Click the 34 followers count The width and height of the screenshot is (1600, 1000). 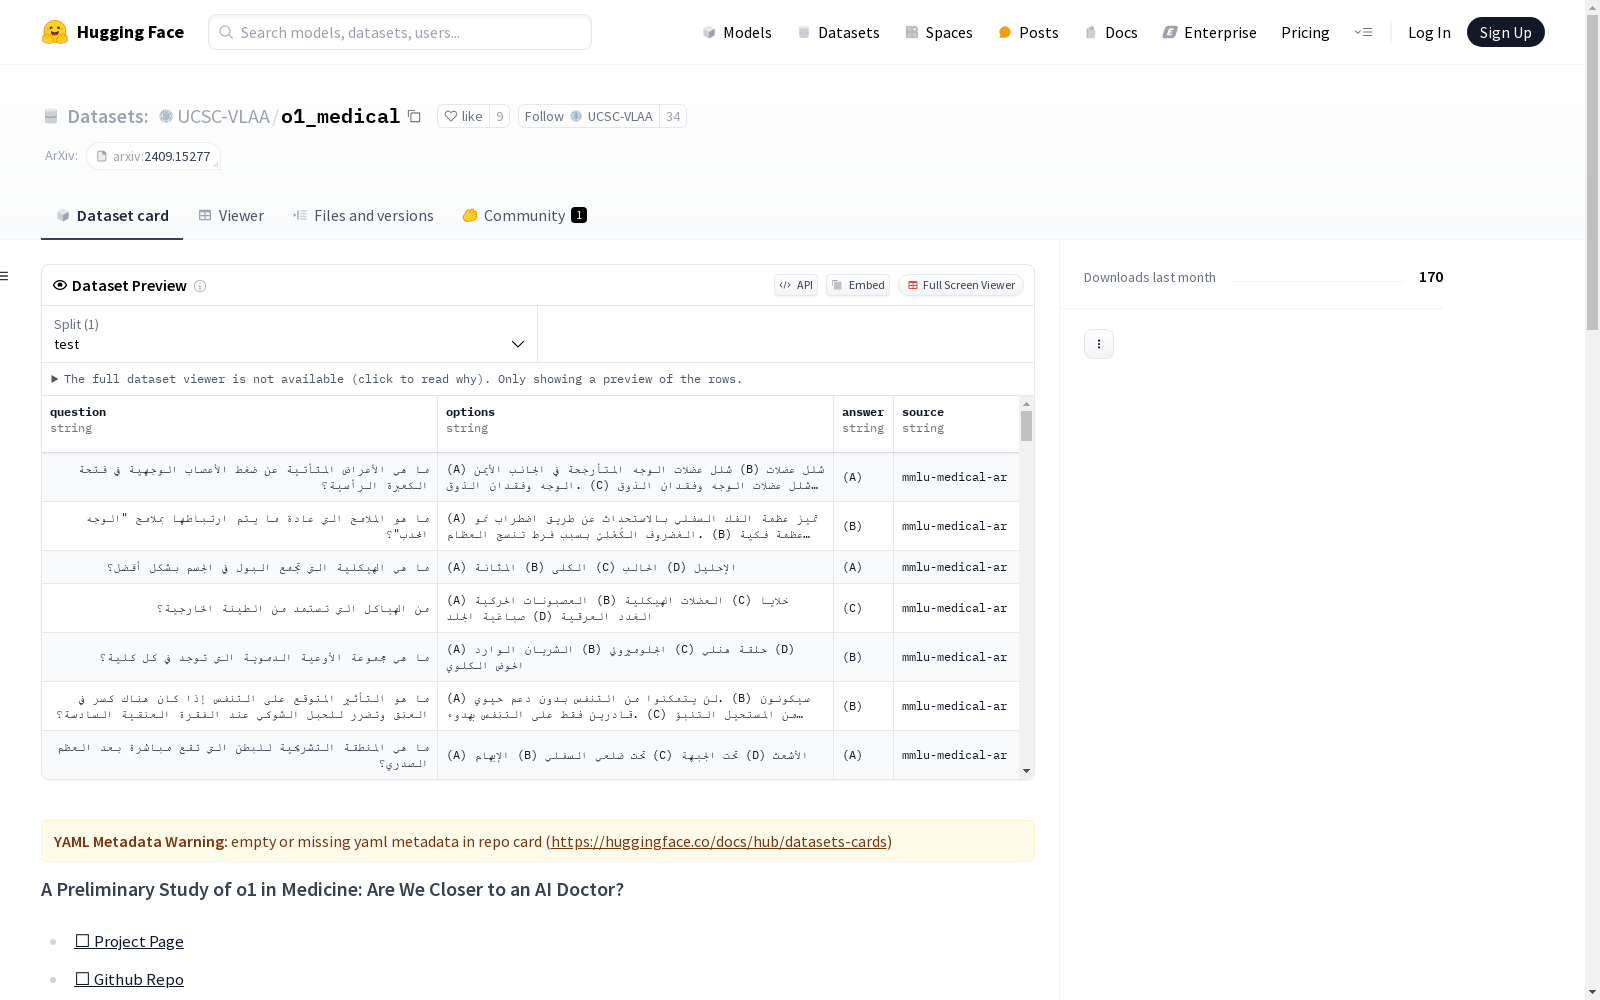[x=673, y=116]
